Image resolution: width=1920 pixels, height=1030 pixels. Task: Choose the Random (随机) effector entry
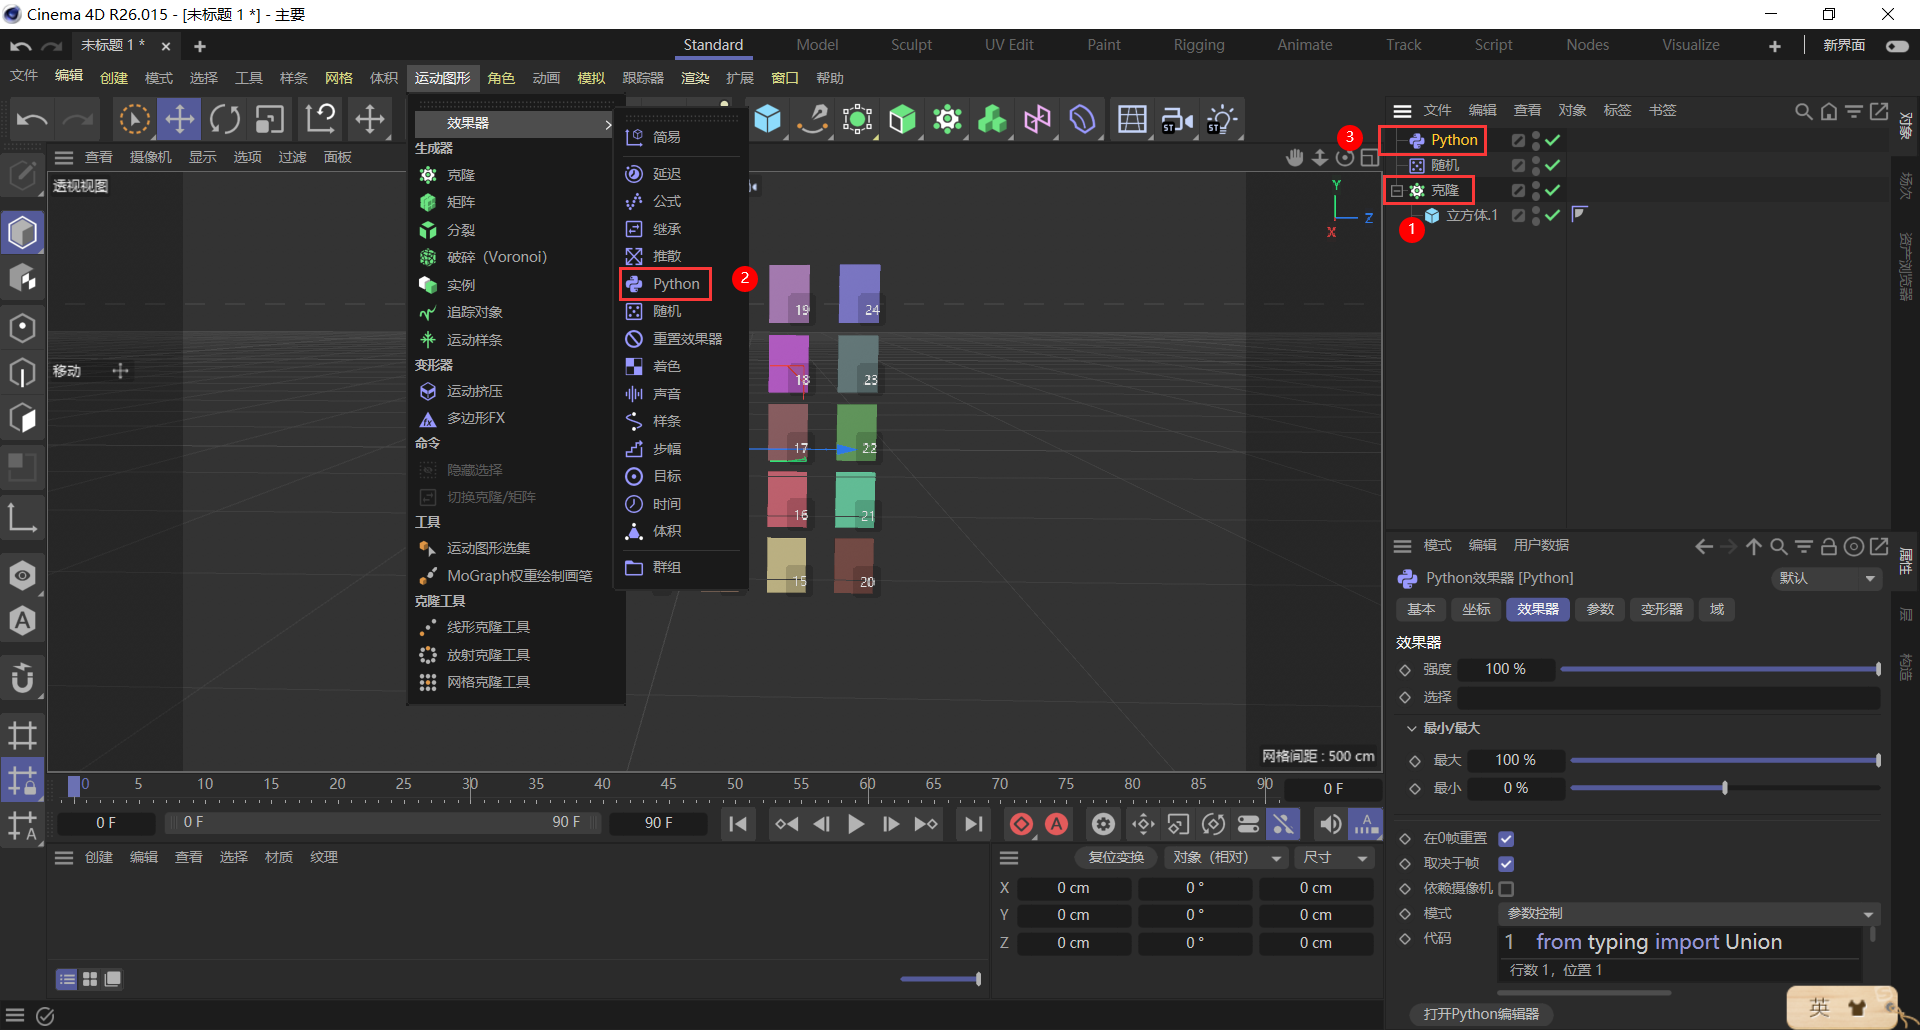coord(666,311)
